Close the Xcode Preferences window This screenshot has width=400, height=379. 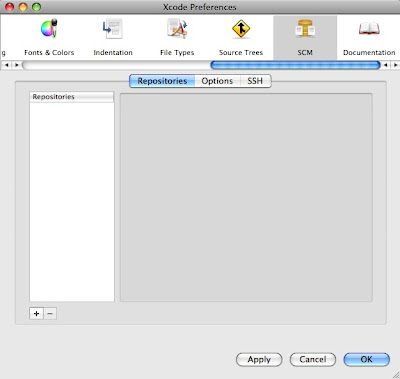(x=10, y=7)
